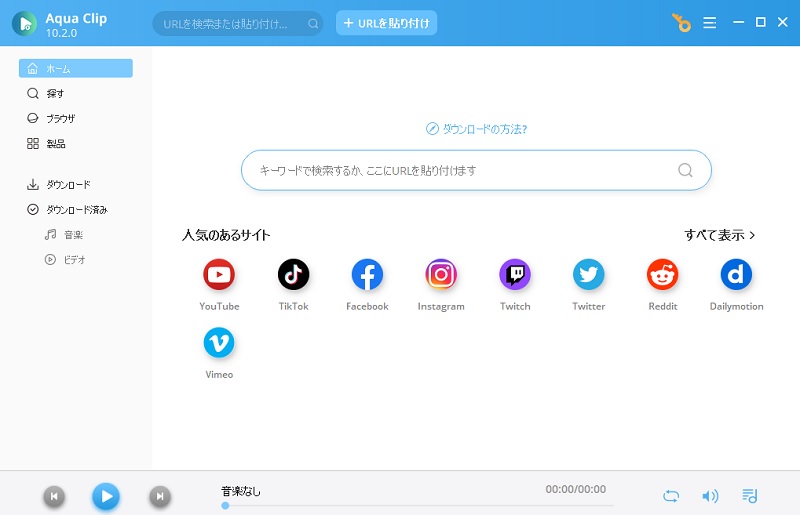This screenshot has width=800, height=515.
Task: Click the 00:00/00:00 time display
Action: click(x=576, y=489)
